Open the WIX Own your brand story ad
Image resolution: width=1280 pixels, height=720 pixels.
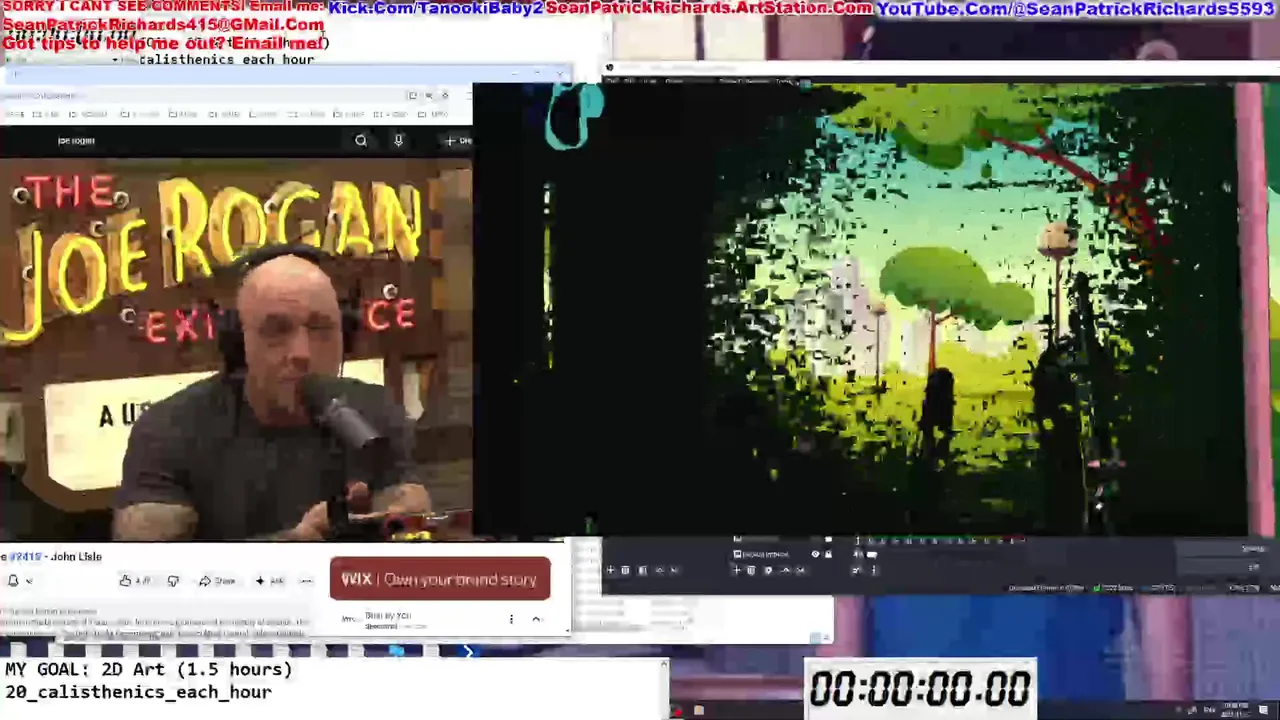(x=440, y=579)
